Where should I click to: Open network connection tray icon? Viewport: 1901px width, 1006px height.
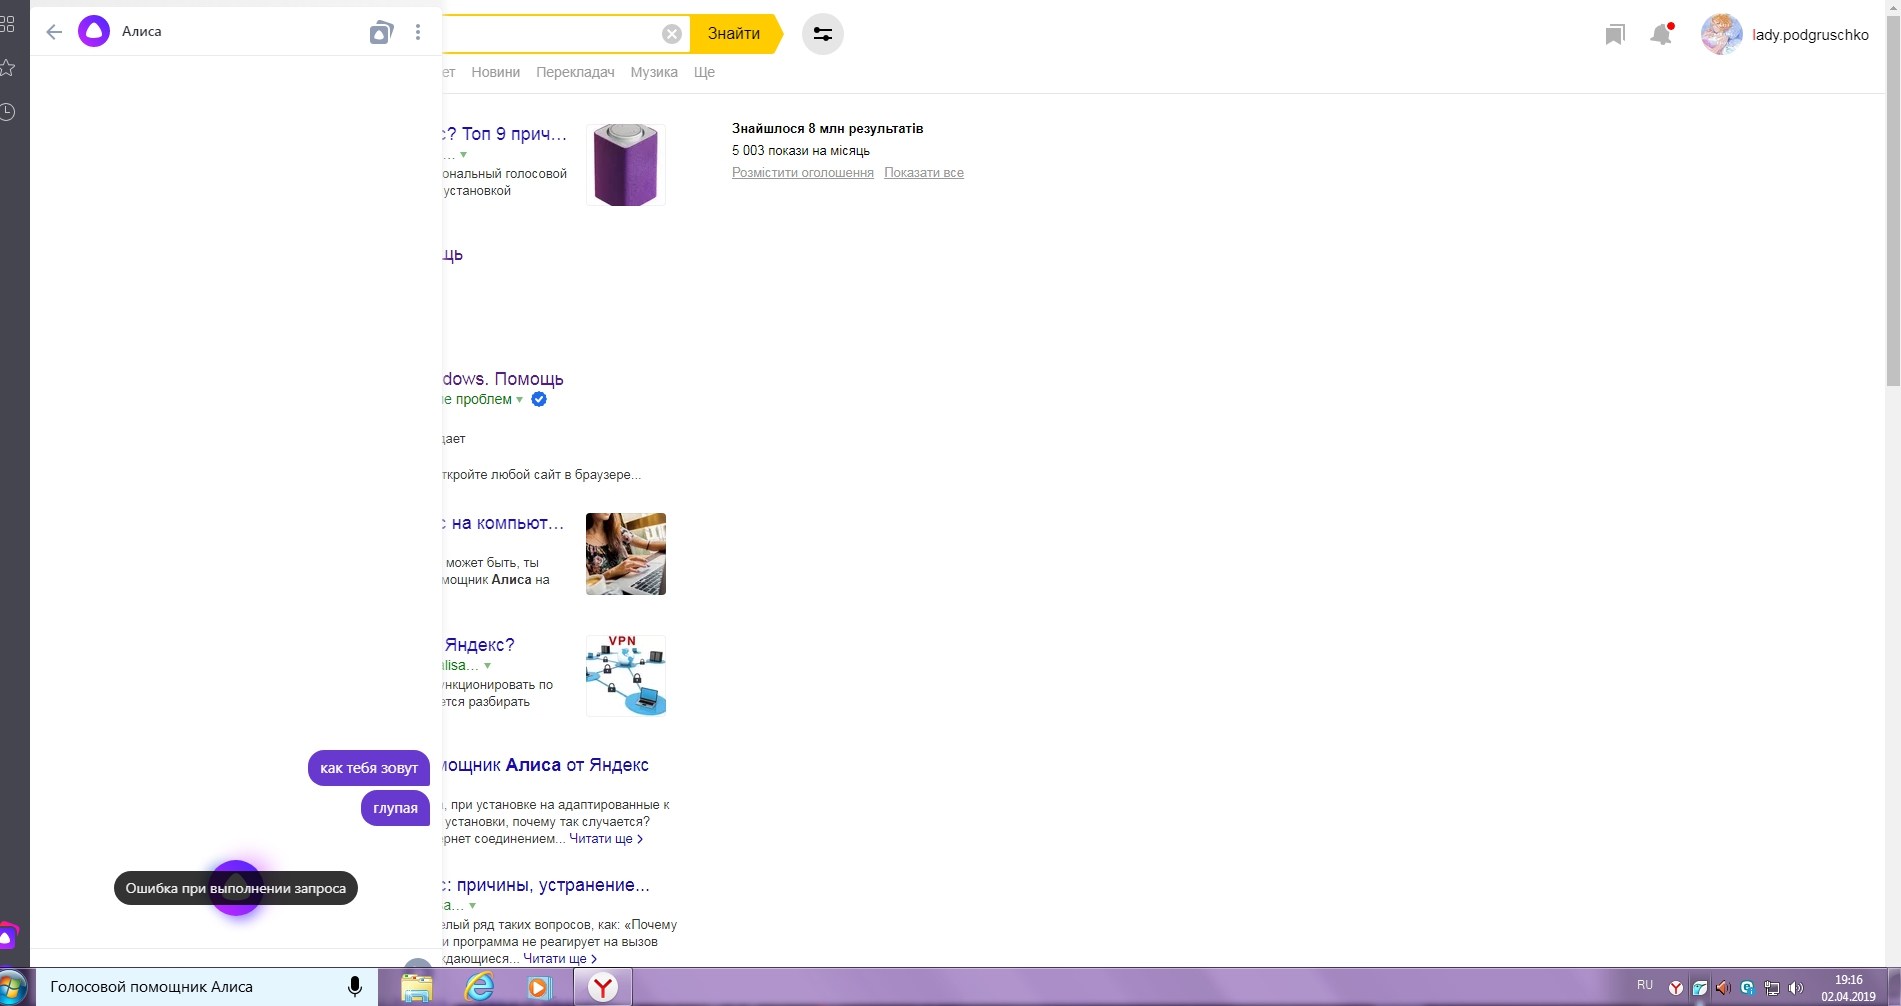point(1771,988)
